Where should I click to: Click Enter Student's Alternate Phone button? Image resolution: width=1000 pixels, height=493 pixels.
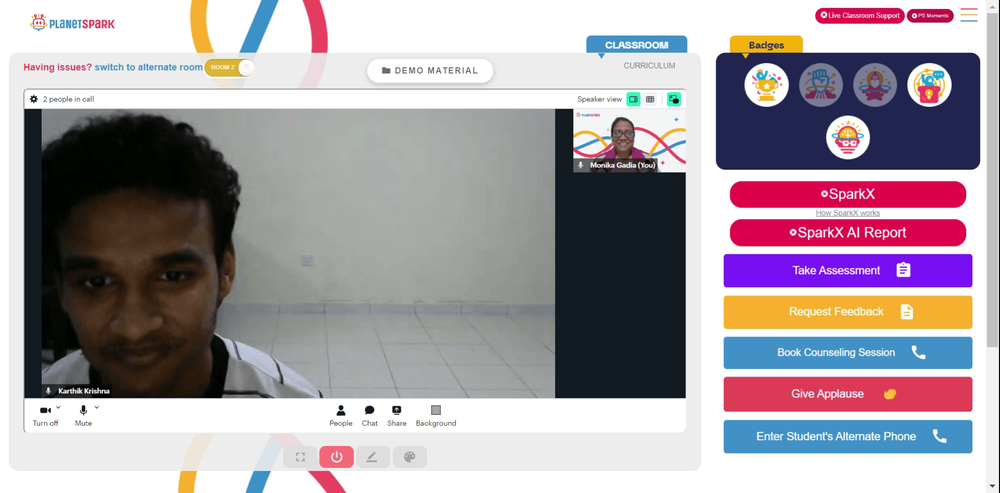pyautogui.click(x=848, y=437)
